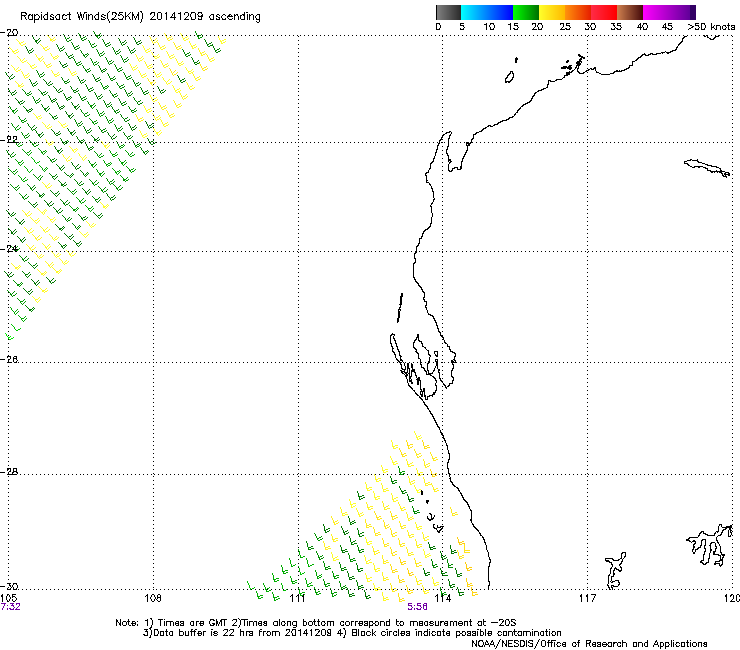The width and height of the screenshot is (740, 650).
Task: Click the green 15-20 knots legend segment
Action: tap(526, 12)
